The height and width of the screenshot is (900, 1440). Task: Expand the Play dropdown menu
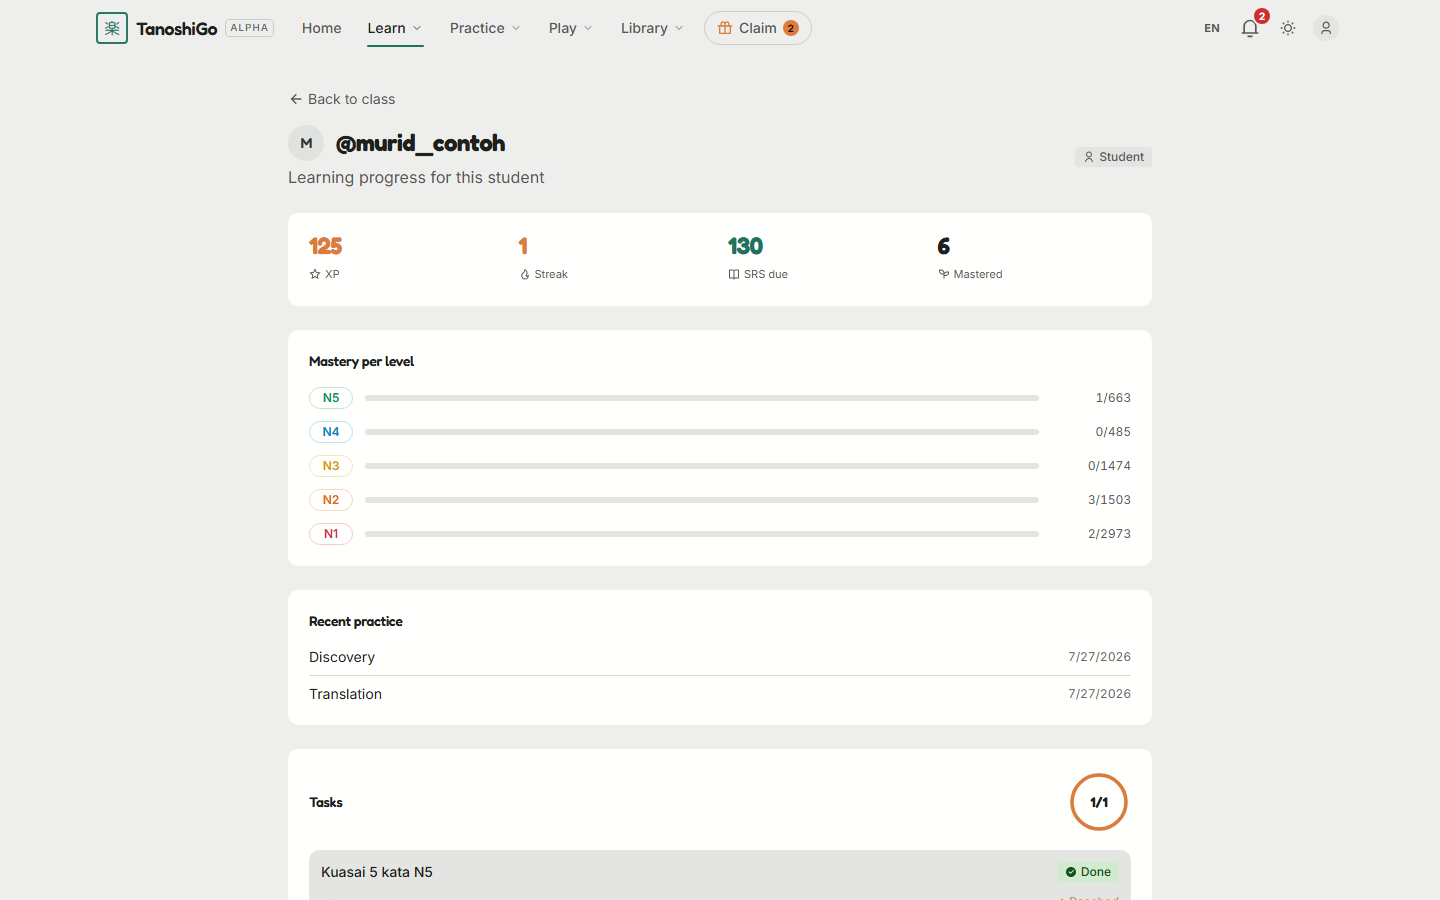tap(571, 28)
